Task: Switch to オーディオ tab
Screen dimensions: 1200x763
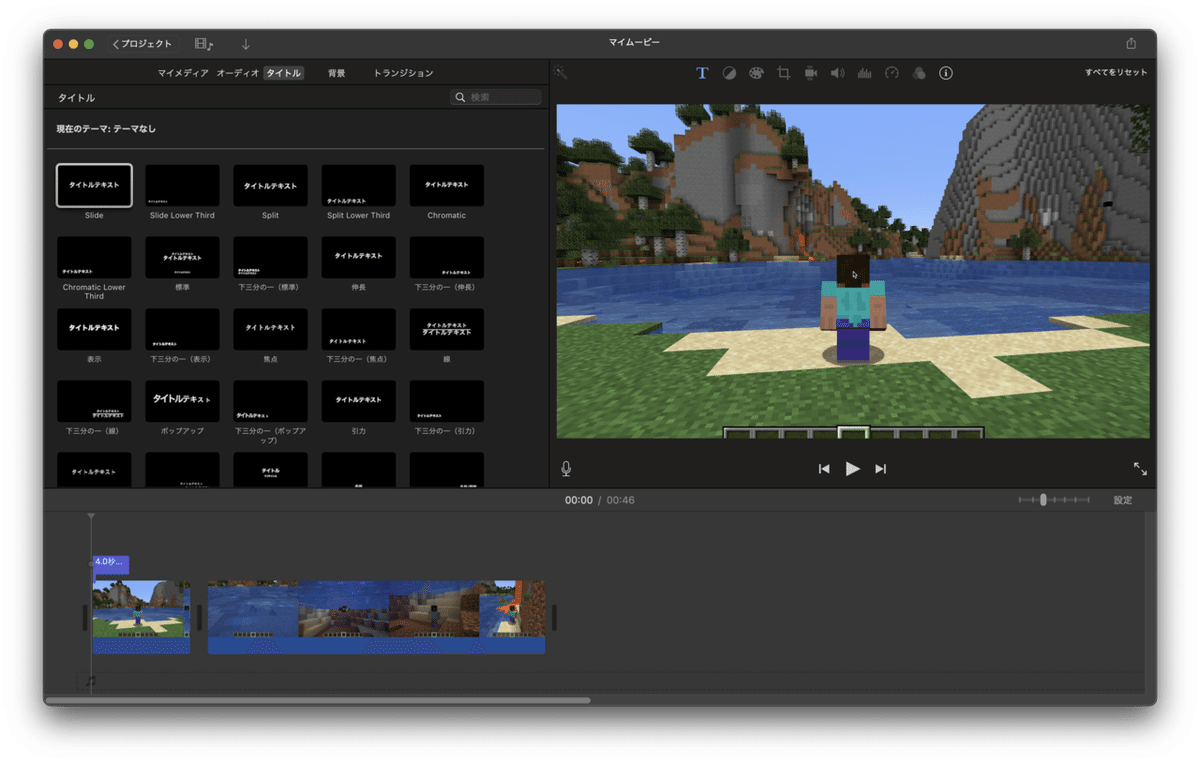Action: [x=238, y=73]
